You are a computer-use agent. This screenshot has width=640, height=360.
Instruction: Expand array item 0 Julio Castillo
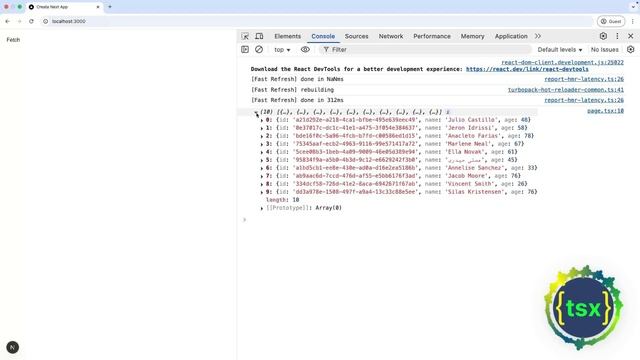262,120
